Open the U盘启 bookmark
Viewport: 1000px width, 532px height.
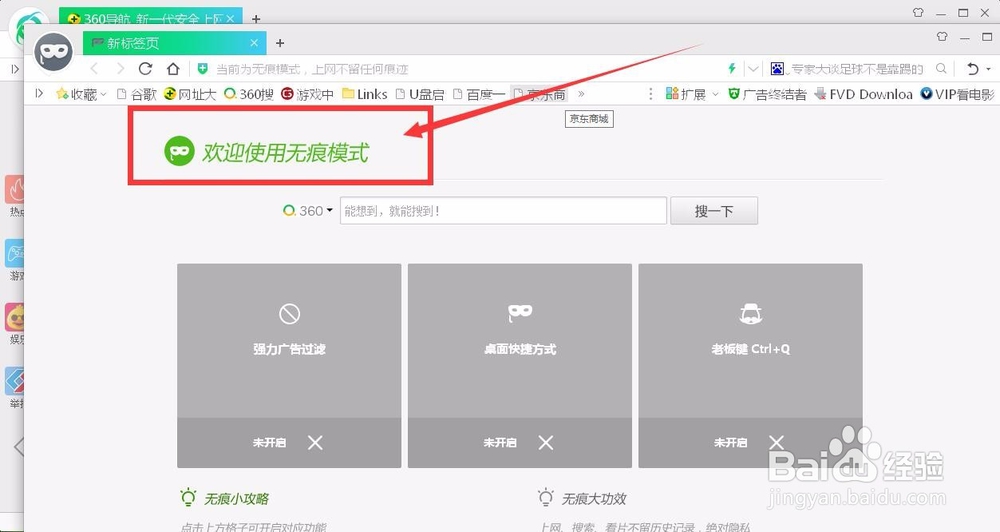[420, 94]
